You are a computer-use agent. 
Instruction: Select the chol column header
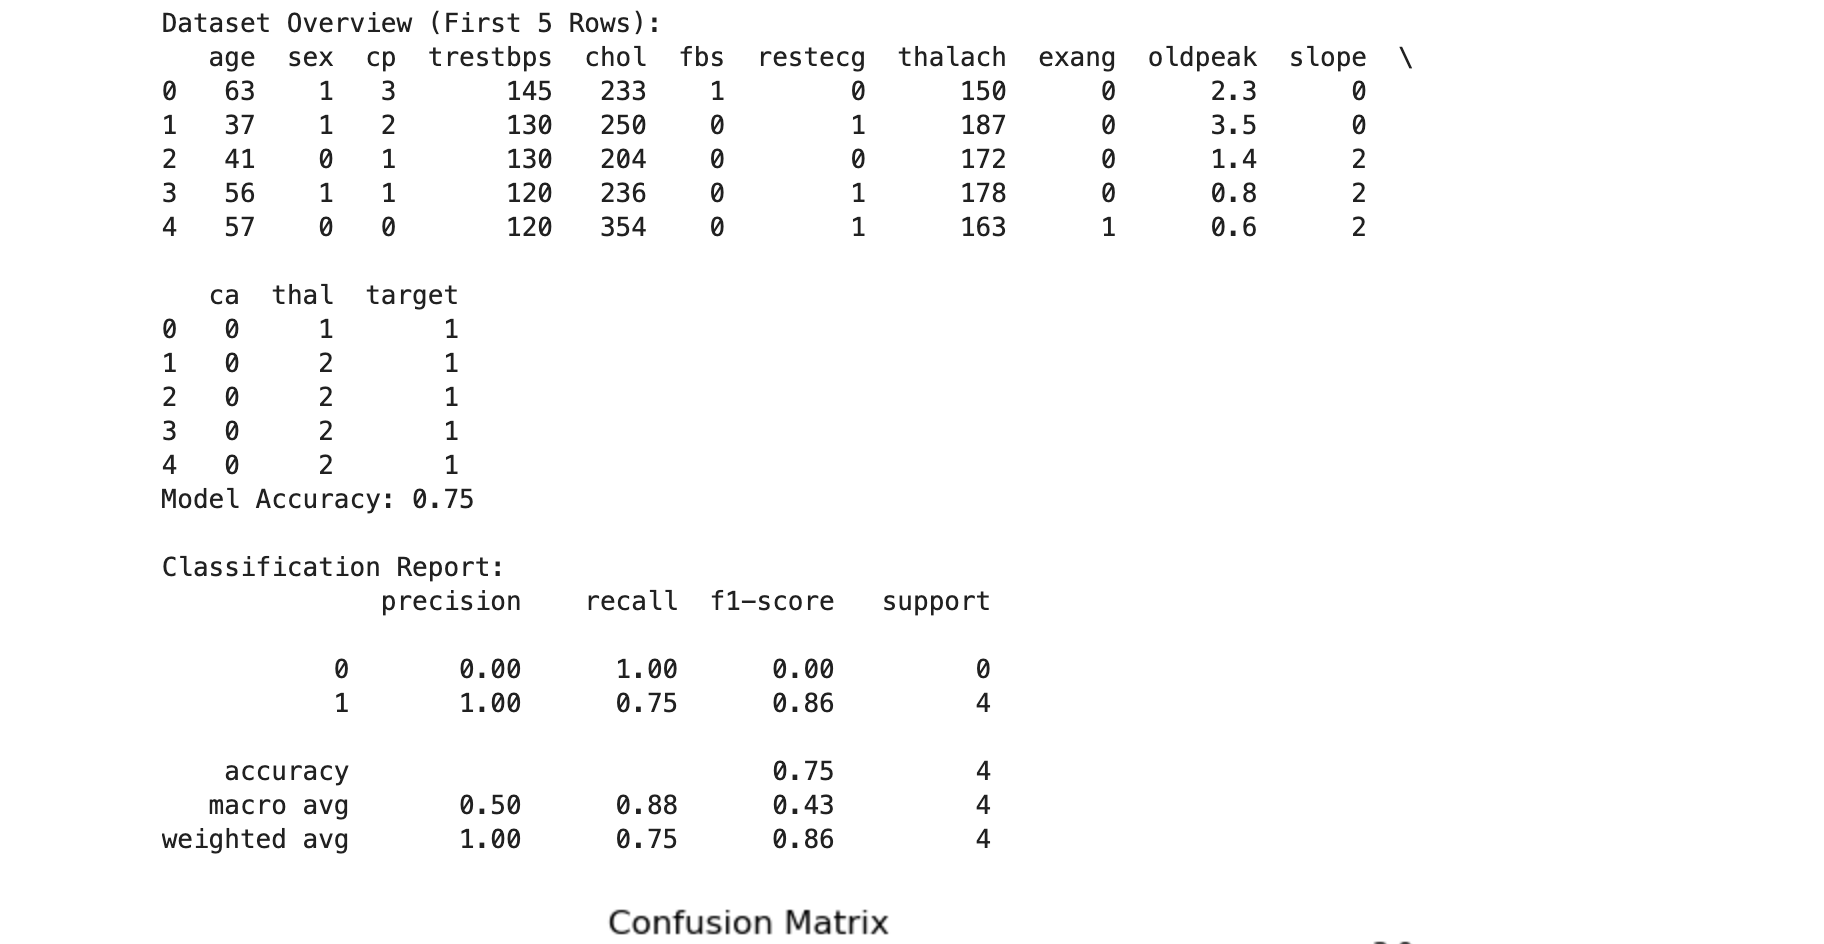coord(615,58)
